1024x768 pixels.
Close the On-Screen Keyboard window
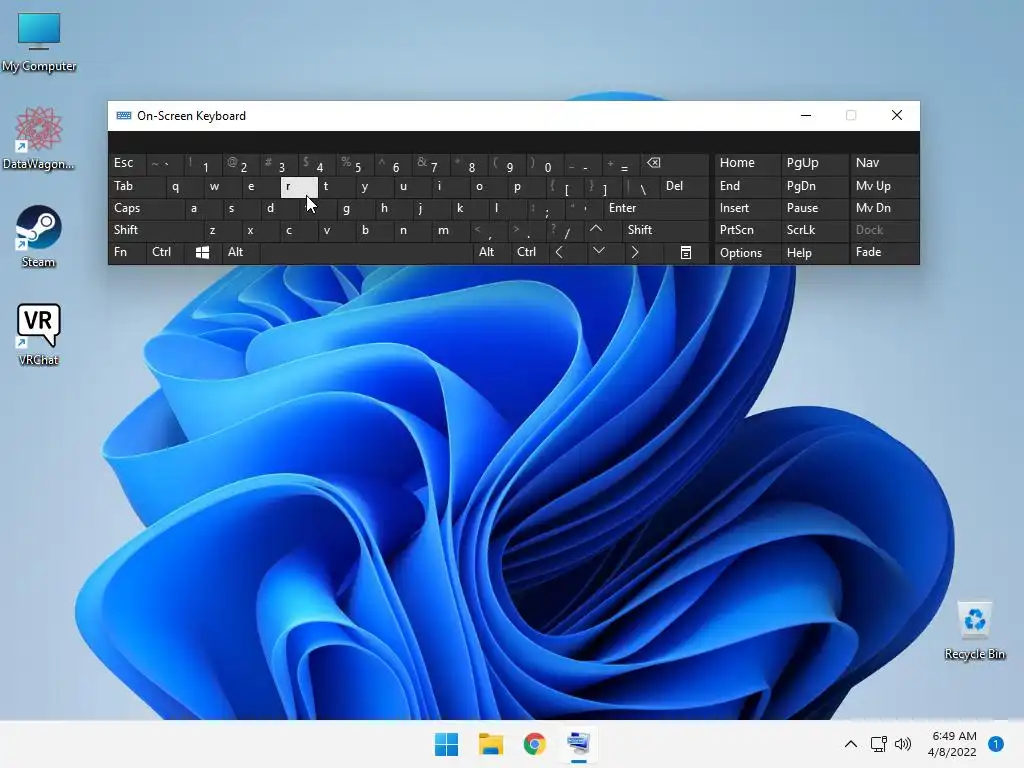pyautogui.click(x=897, y=116)
